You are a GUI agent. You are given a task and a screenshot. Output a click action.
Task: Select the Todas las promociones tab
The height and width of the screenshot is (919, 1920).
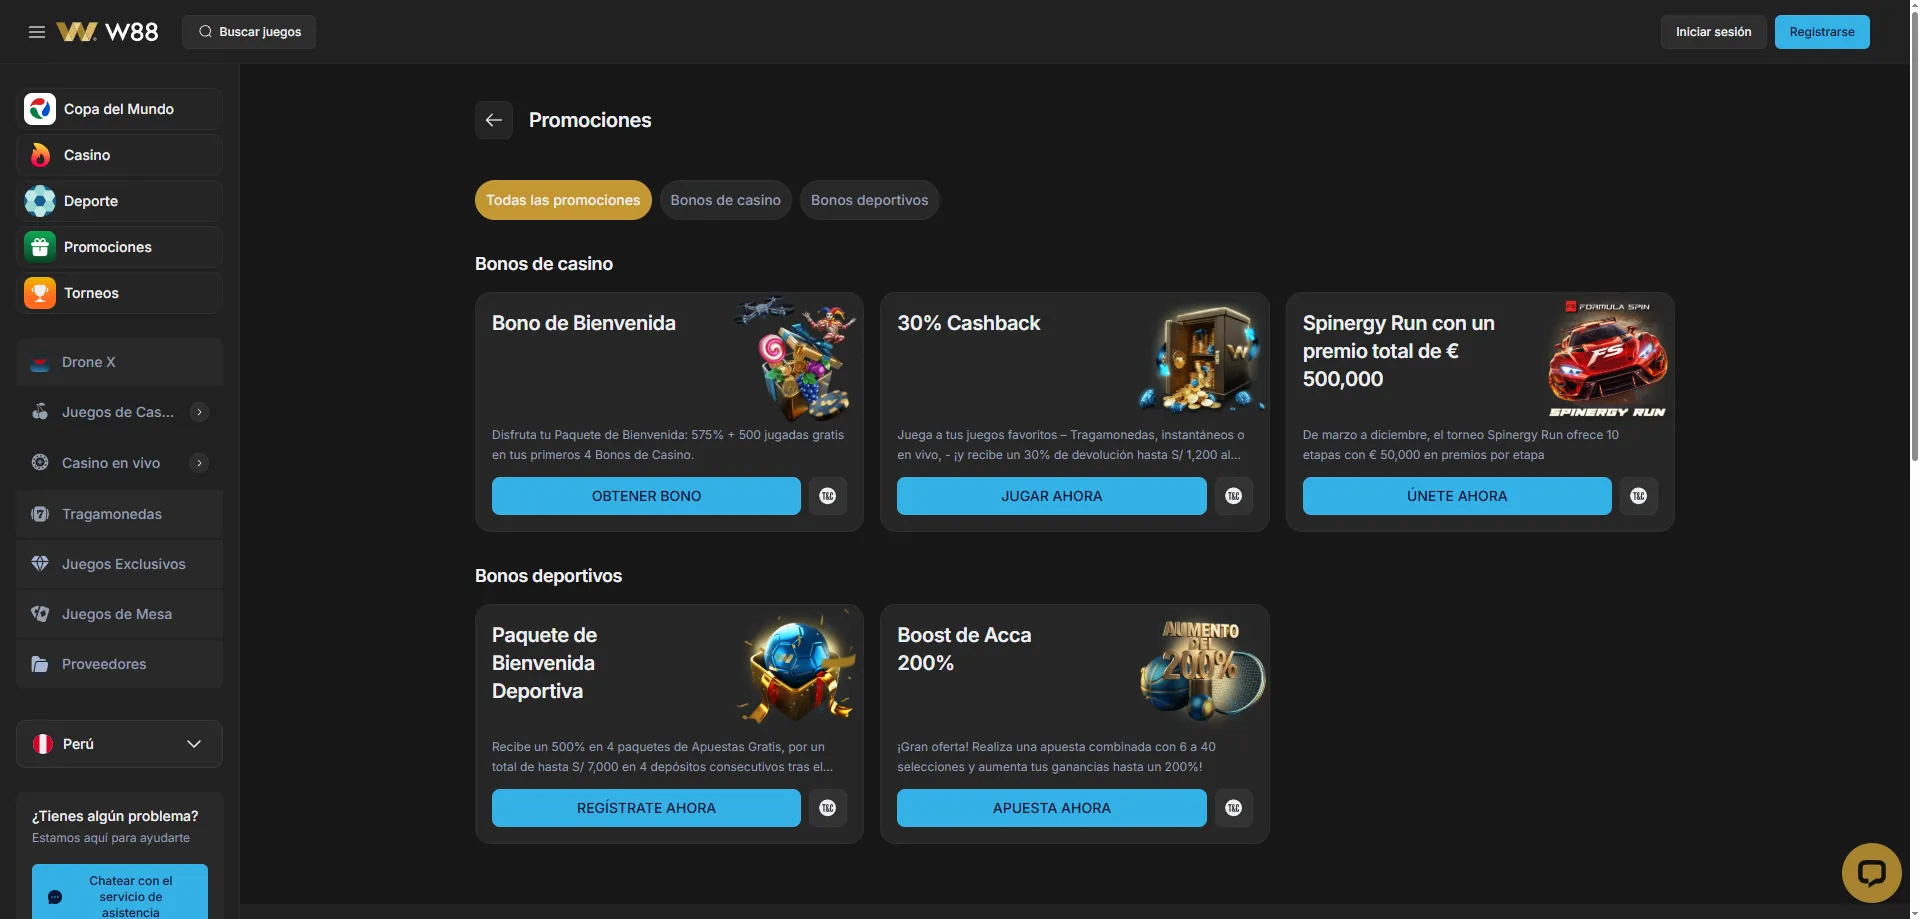[563, 200]
